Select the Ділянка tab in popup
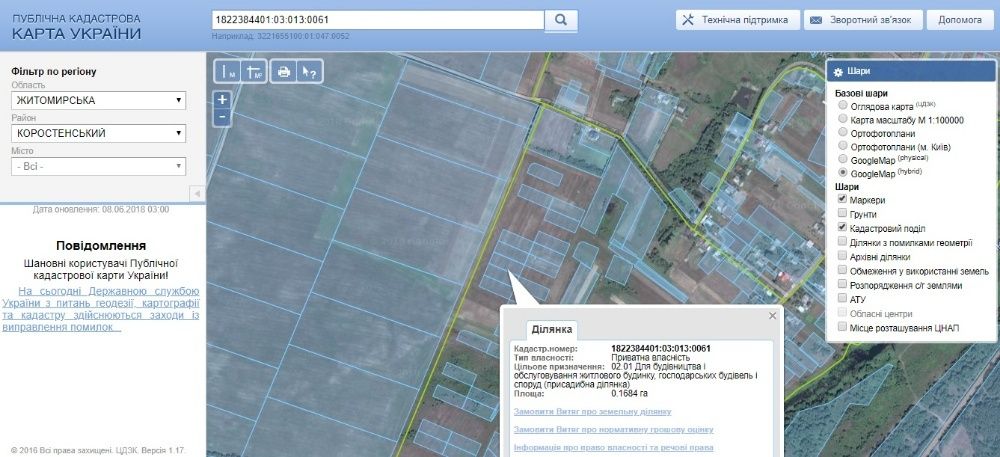This screenshot has height=457, width=1000. click(x=552, y=330)
